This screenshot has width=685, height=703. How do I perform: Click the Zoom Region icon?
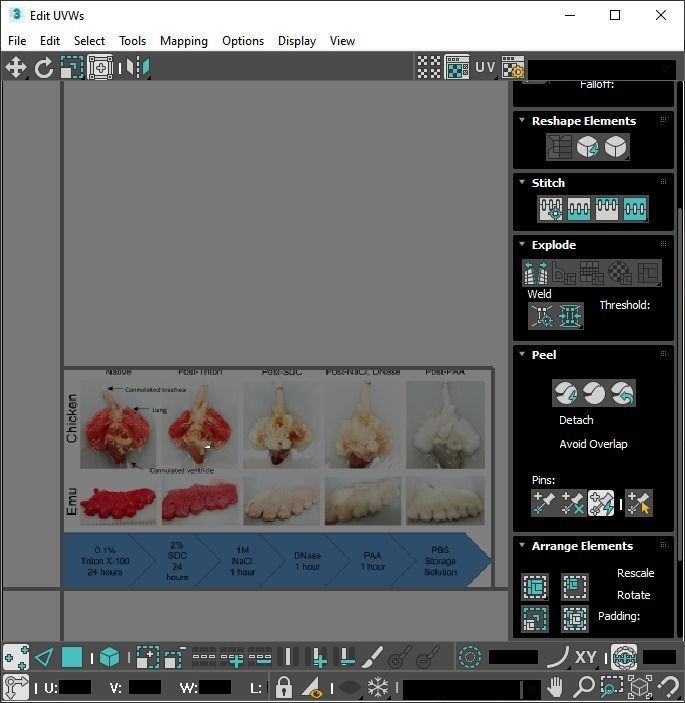(612, 686)
